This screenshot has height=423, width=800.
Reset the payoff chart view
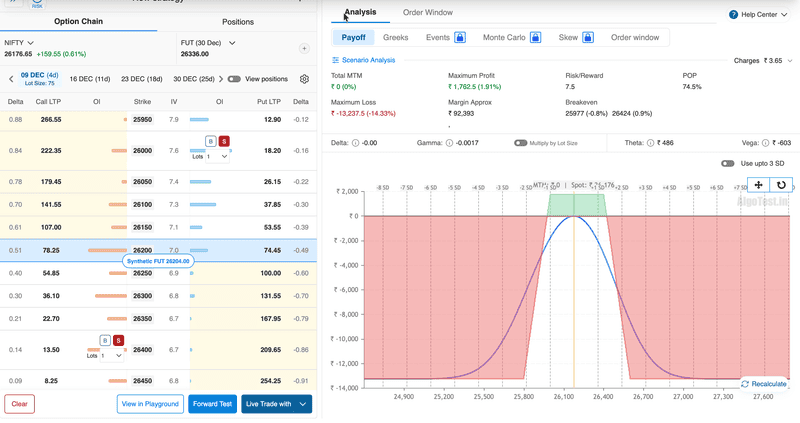click(x=781, y=185)
